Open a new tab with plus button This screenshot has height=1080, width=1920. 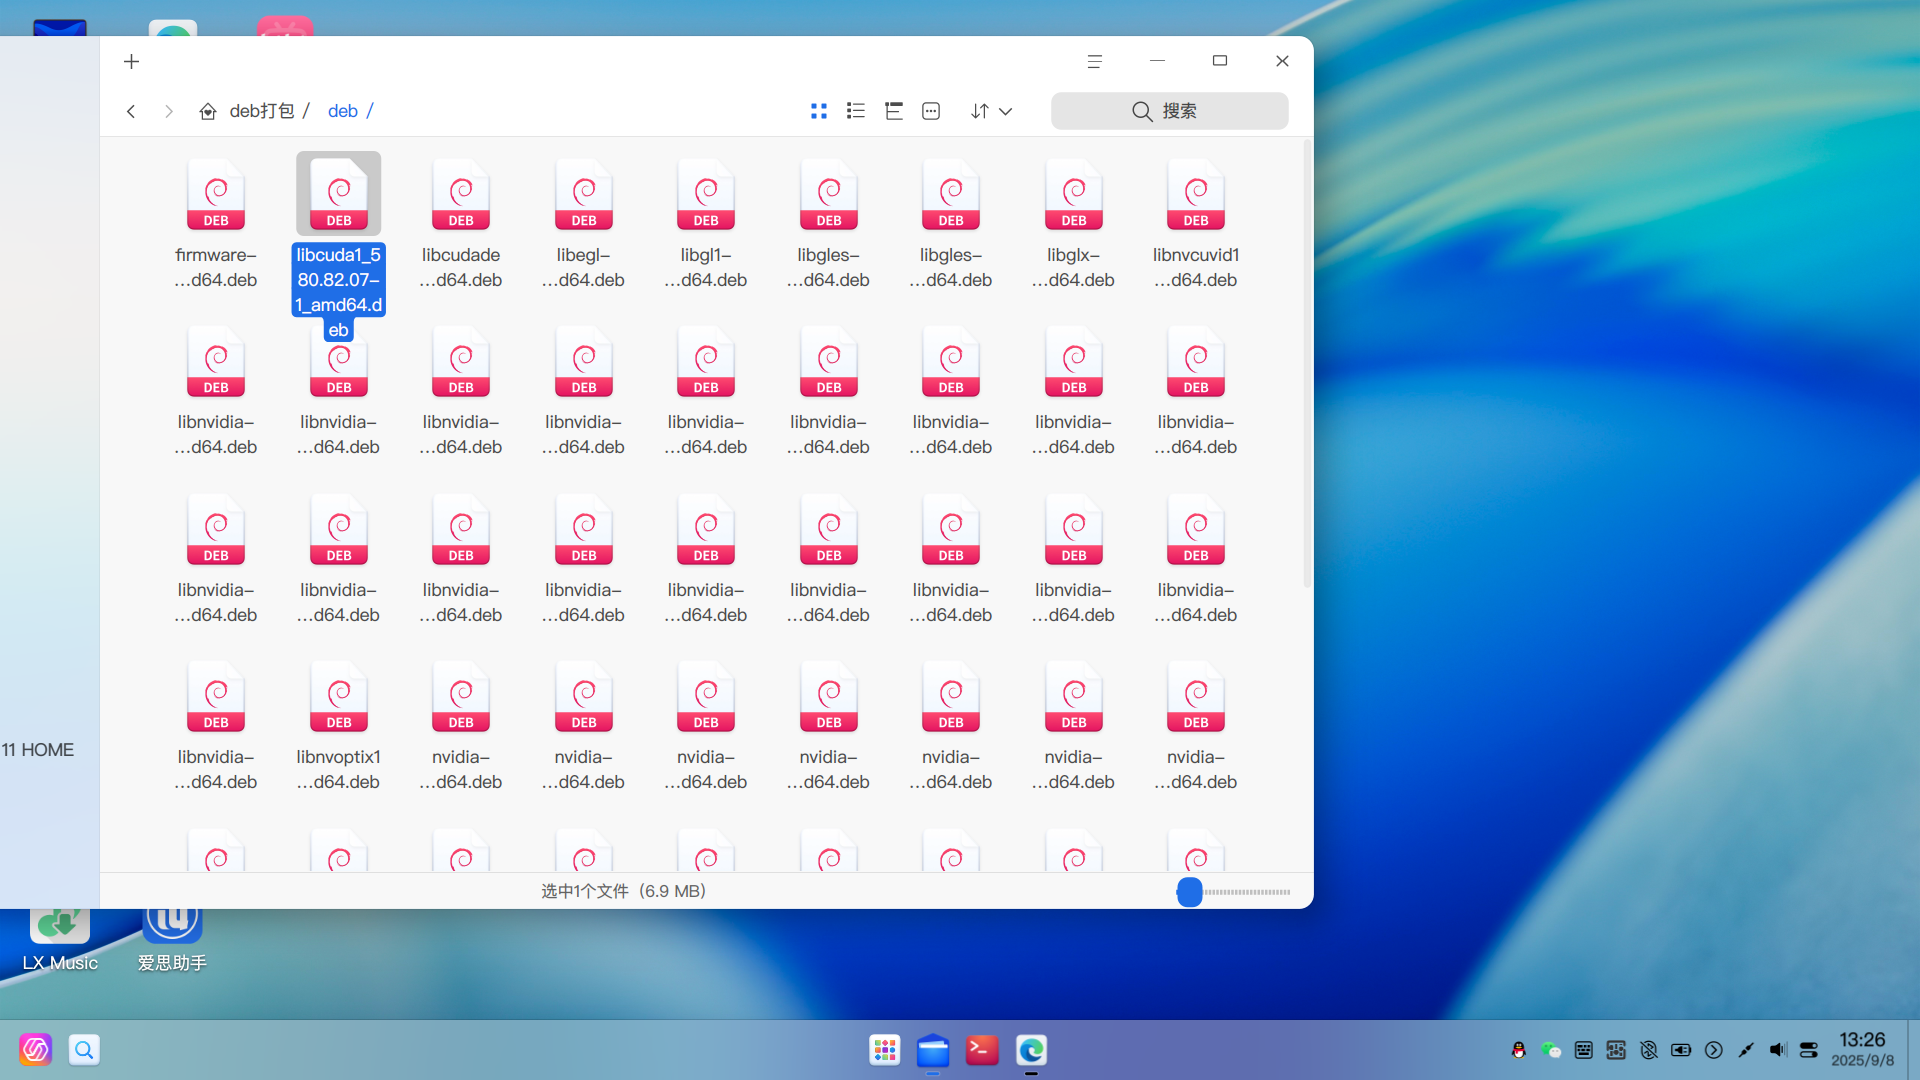131,62
